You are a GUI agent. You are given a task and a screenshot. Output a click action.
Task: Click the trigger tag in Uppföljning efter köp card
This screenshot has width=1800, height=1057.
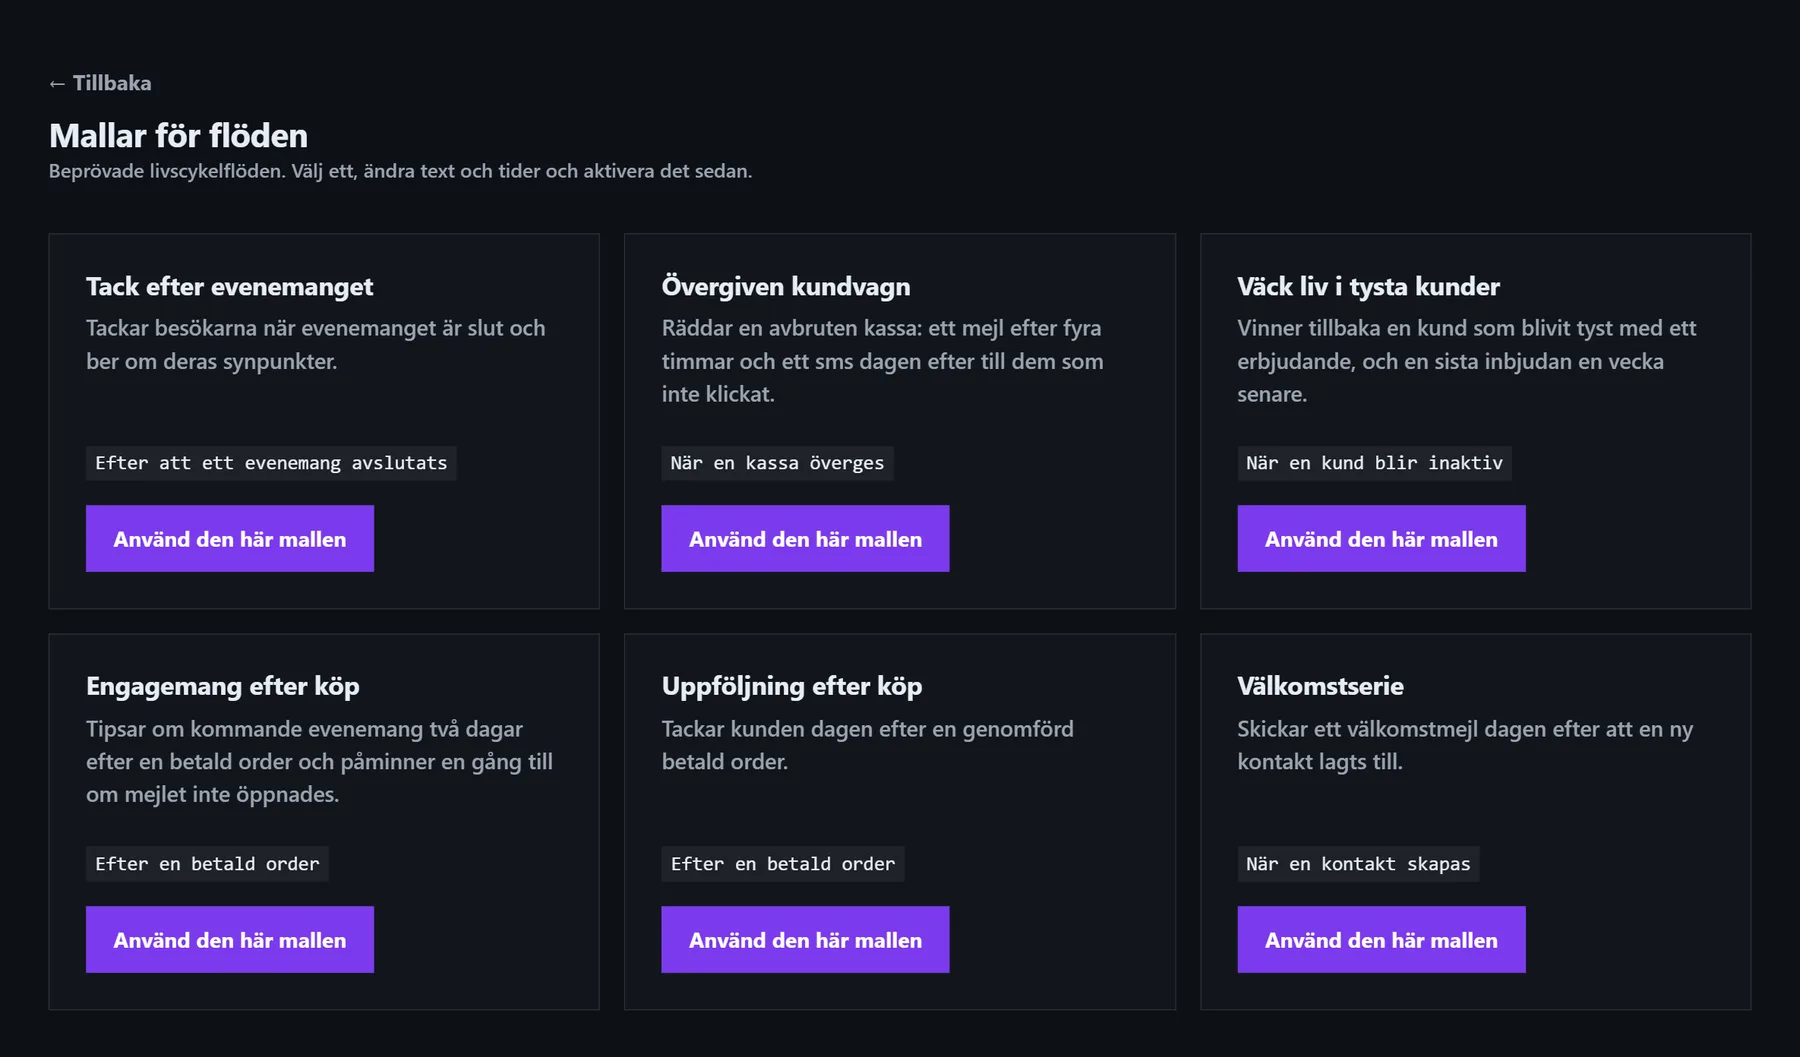[x=783, y=864]
